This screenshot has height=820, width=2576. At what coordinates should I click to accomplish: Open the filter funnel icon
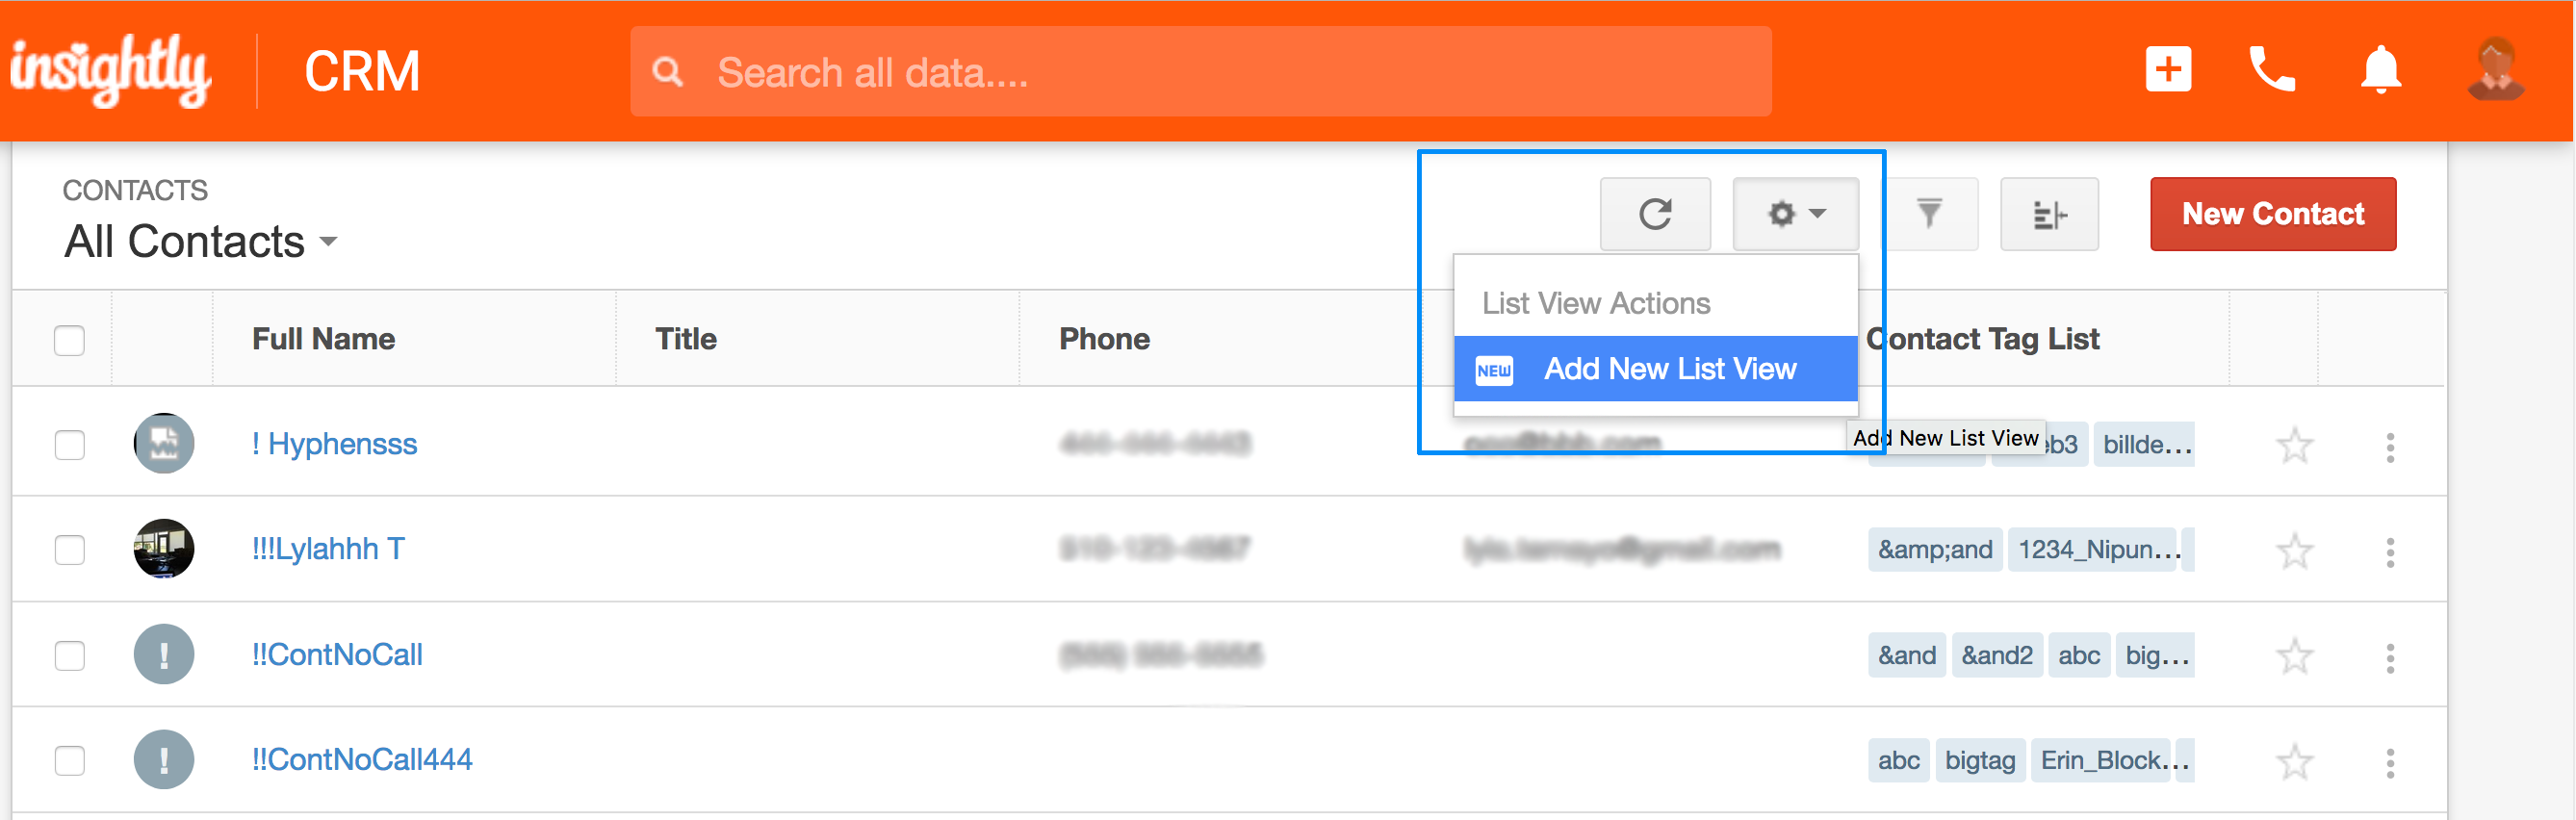pyautogui.click(x=1929, y=214)
